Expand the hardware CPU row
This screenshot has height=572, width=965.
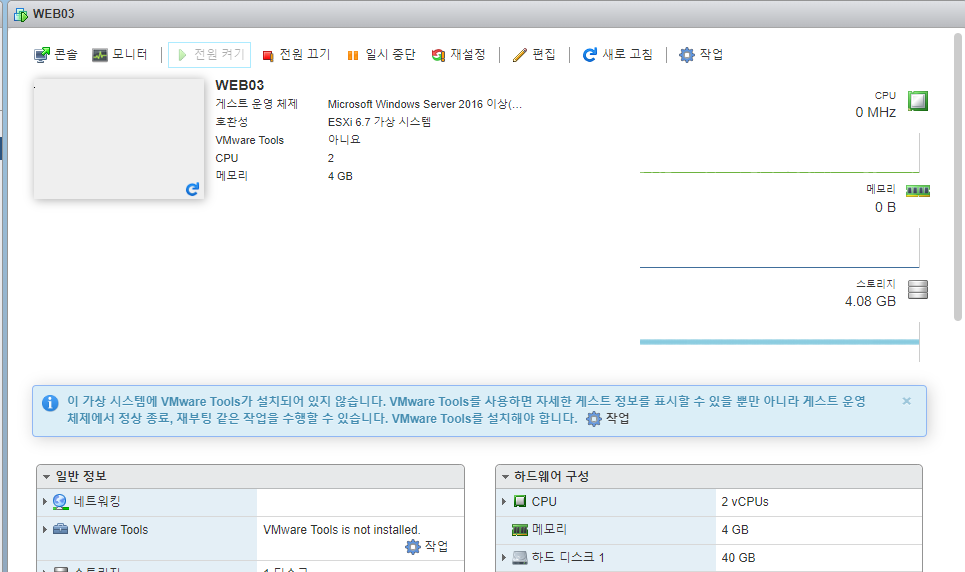[504, 502]
